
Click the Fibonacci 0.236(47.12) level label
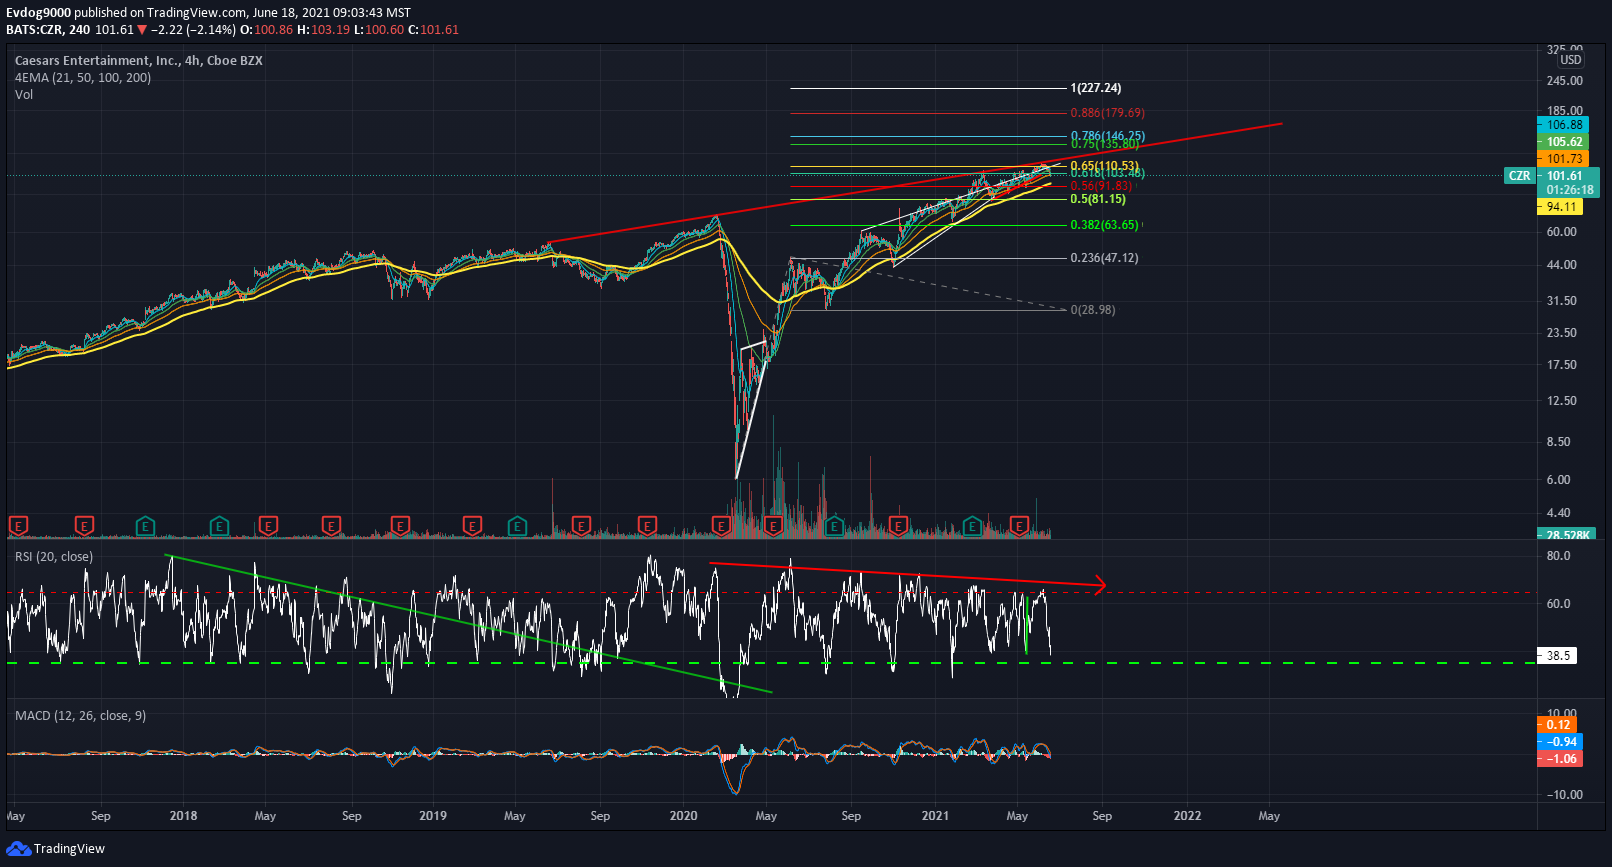click(x=1104, y=258)
